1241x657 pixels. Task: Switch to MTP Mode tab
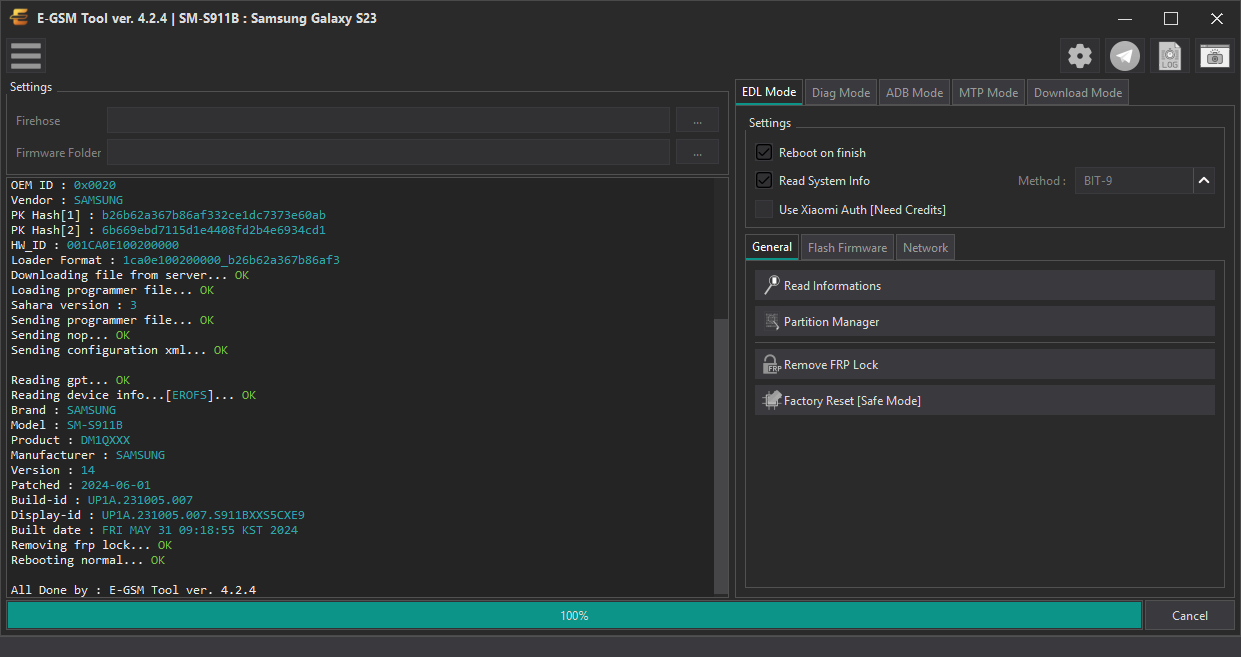pyautogui.click(x=988, y=92)
